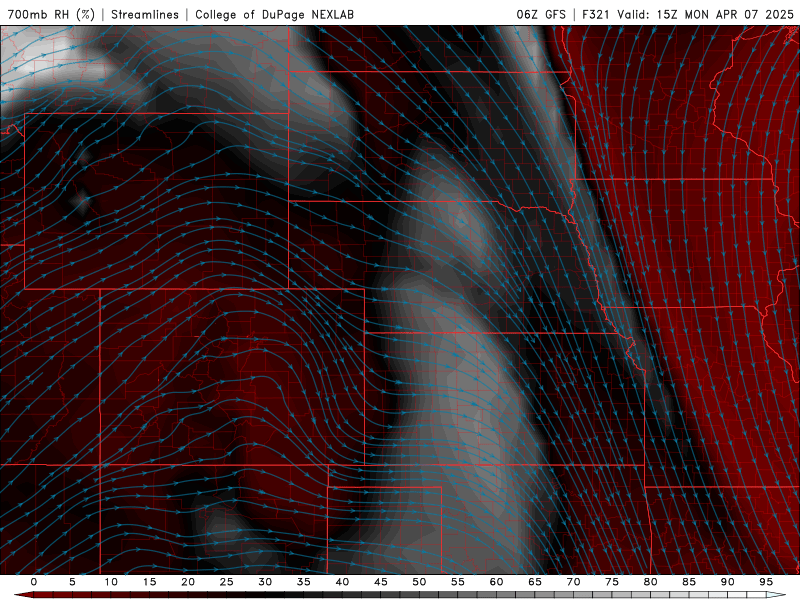Click the "65" colorbar scale label
The image size is (800, 600).
535,582
